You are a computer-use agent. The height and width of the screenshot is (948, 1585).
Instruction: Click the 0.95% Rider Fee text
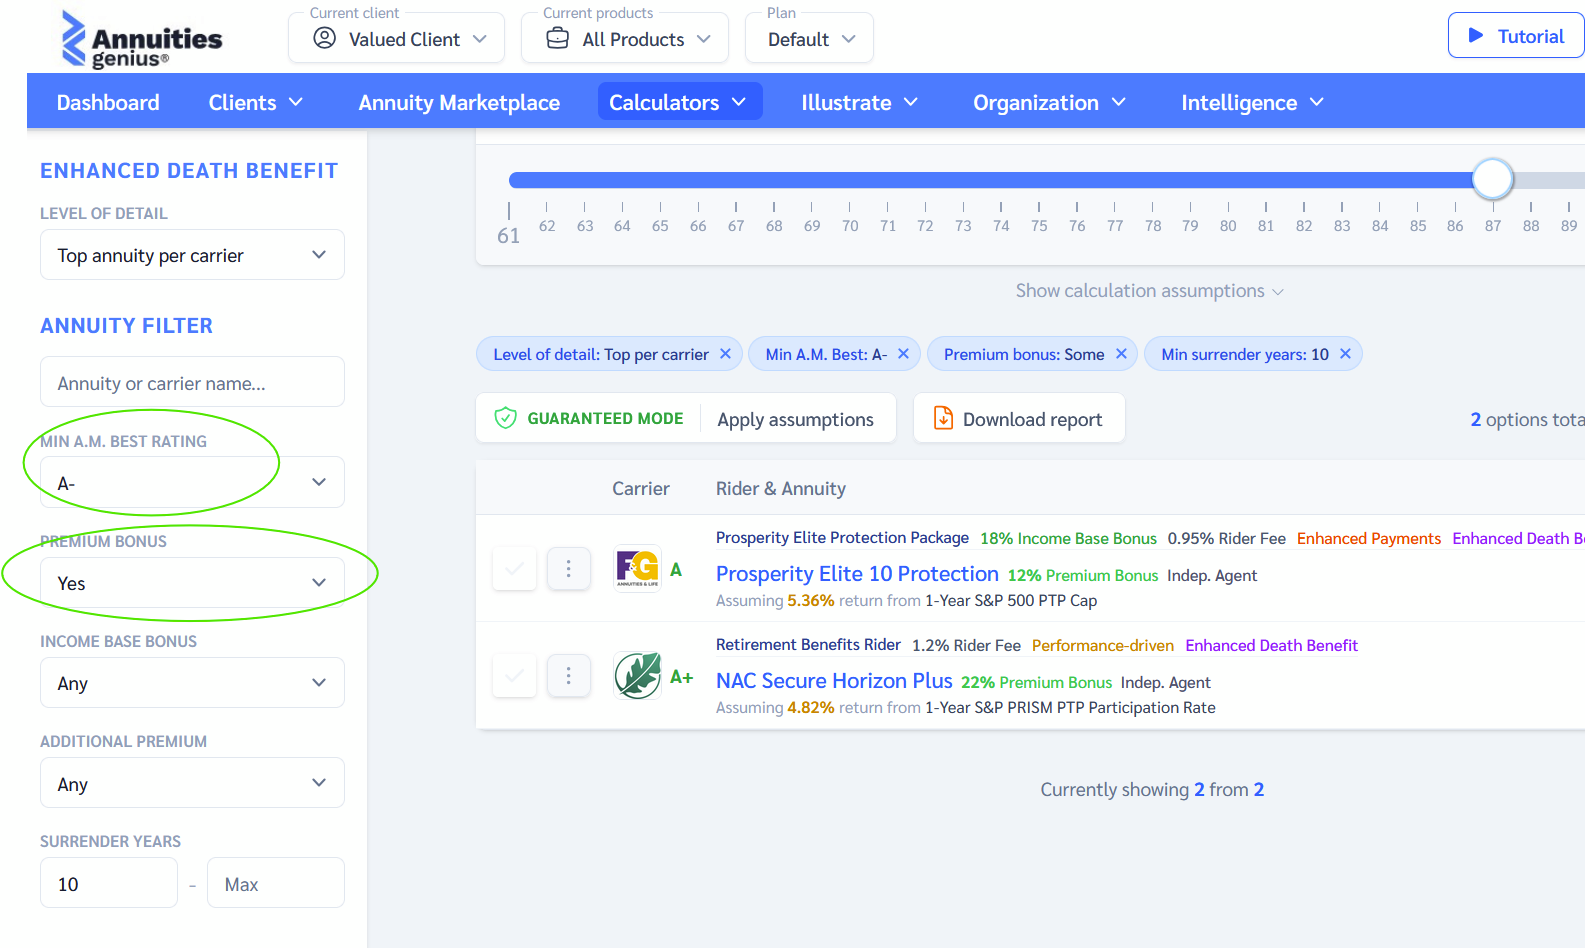point(1226,539)
